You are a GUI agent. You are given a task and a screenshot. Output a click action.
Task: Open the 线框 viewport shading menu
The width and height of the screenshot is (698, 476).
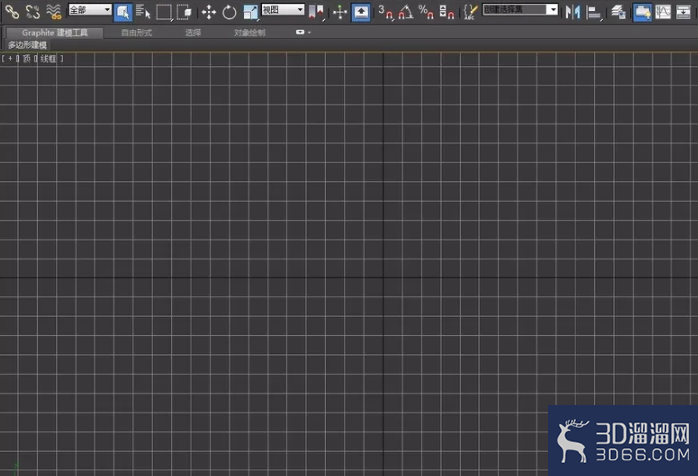48,58
